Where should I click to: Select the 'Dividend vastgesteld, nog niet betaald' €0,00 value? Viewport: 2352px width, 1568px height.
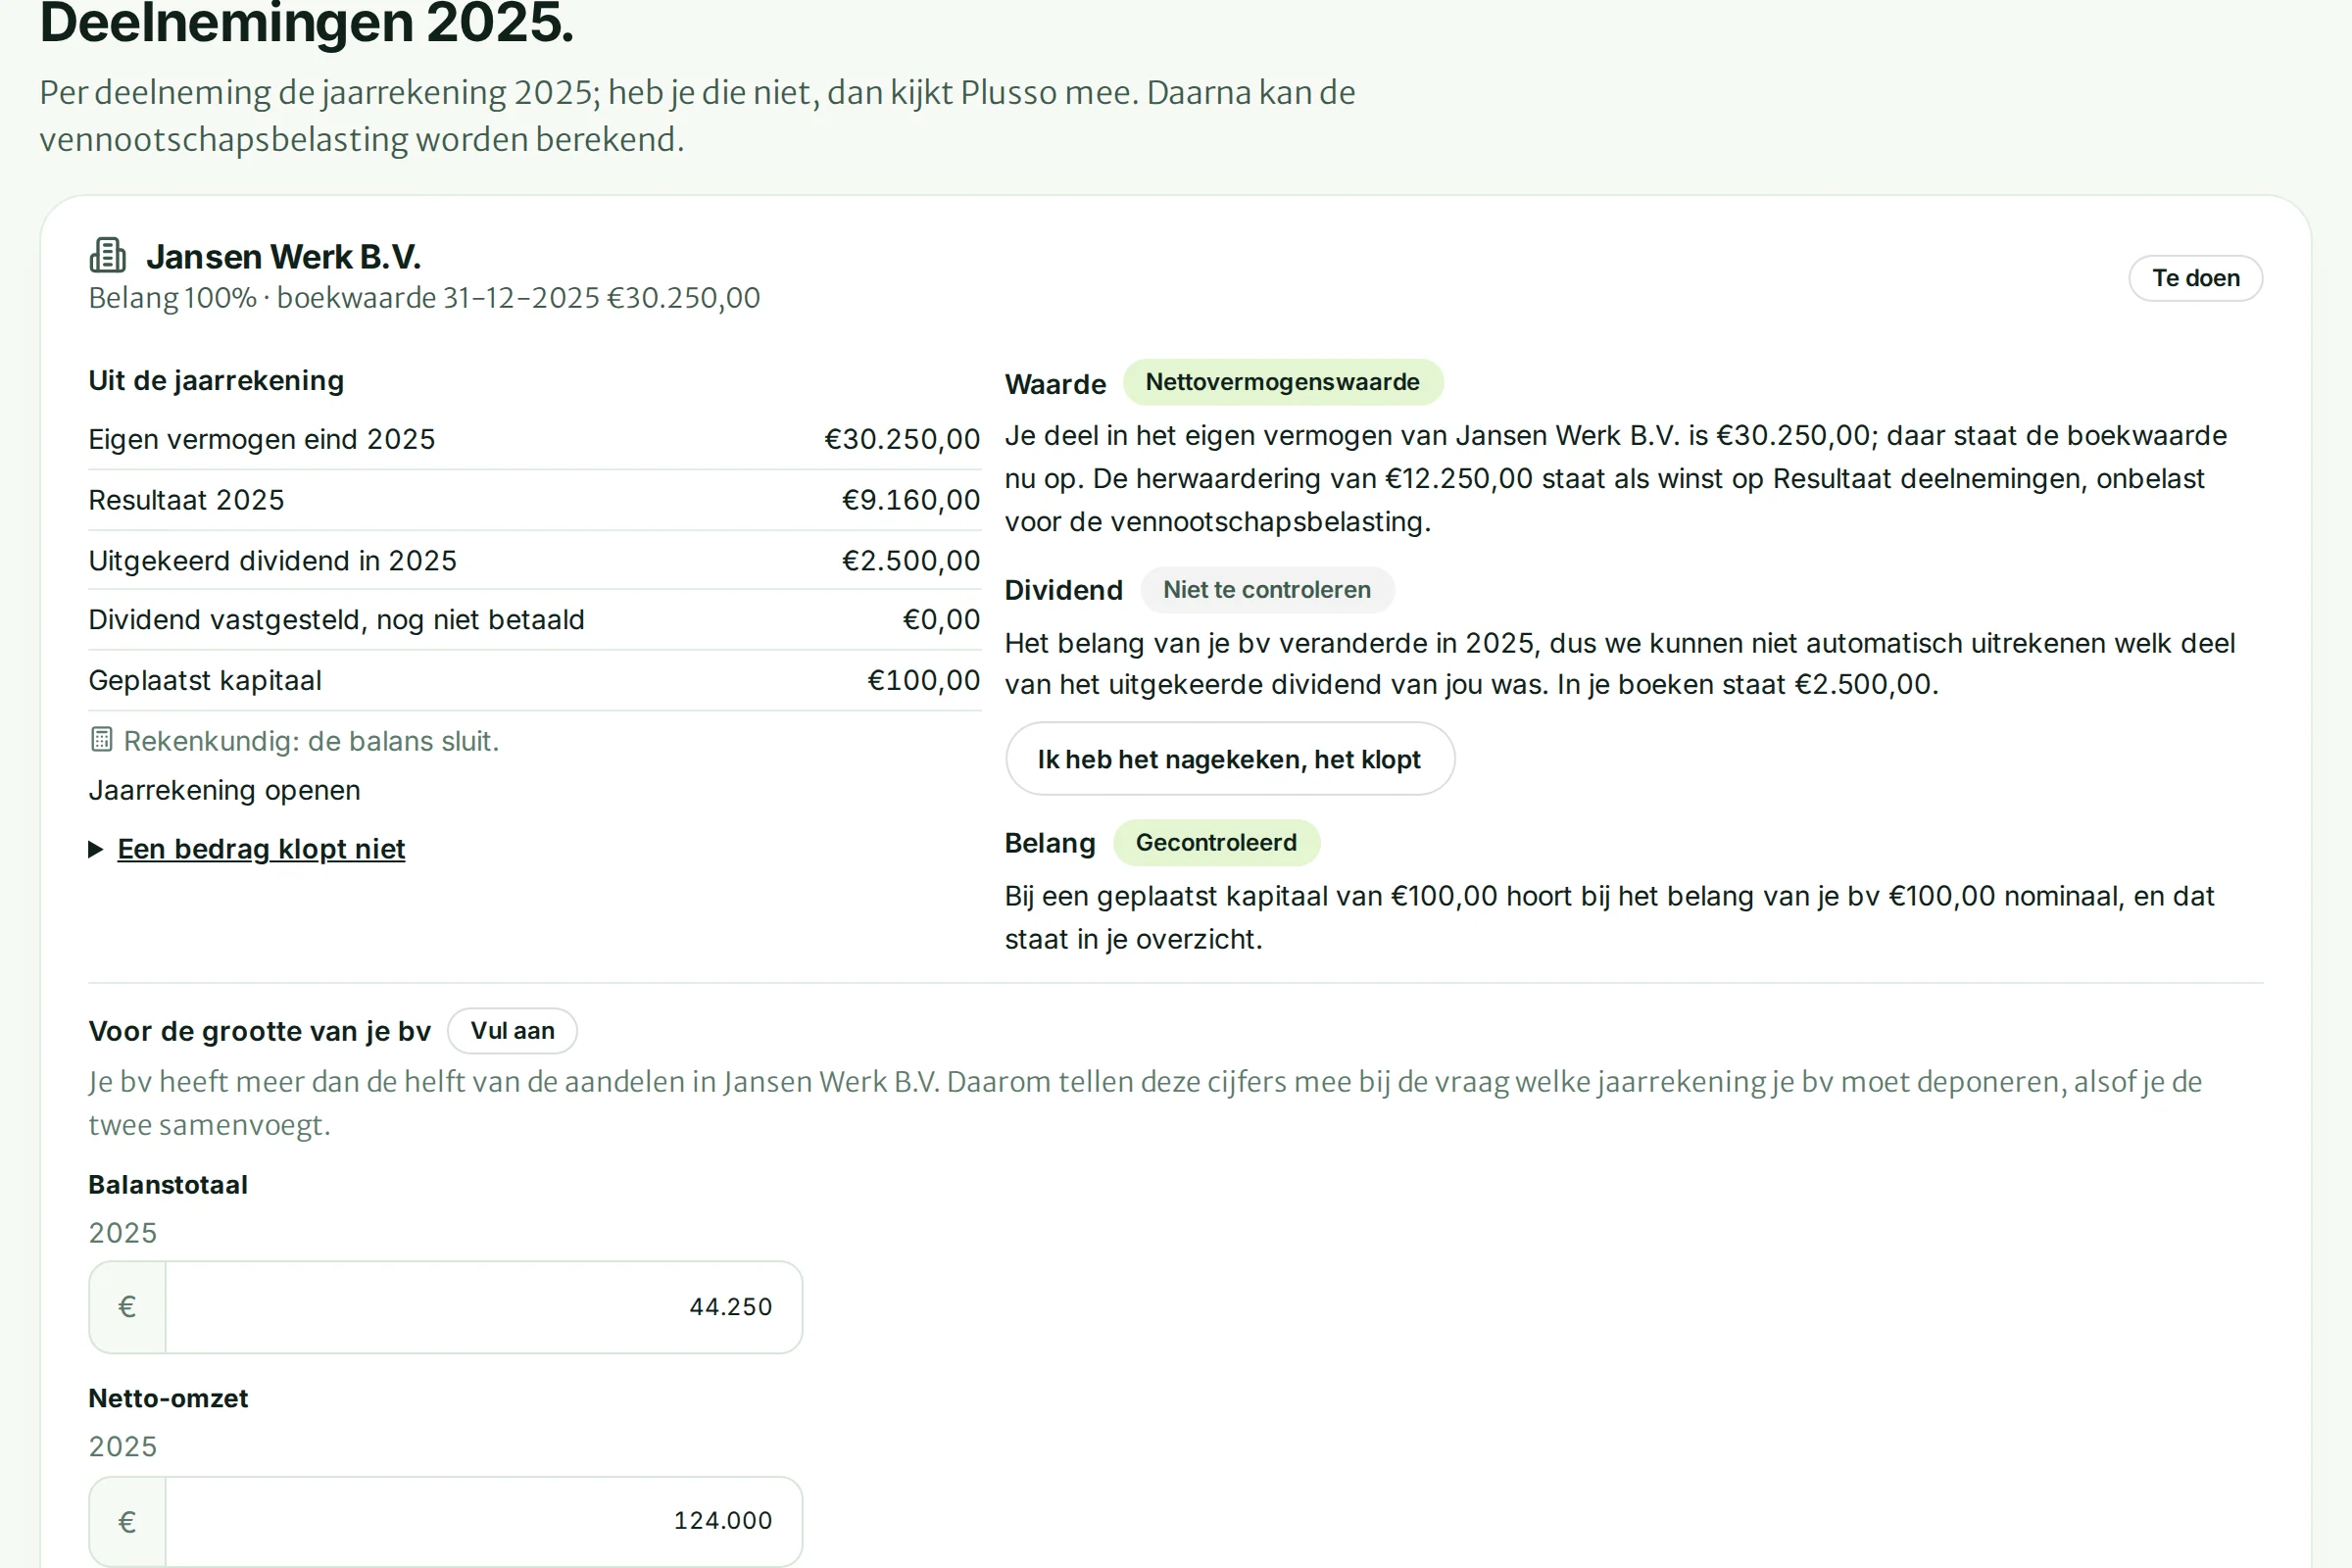coord(941,620)
